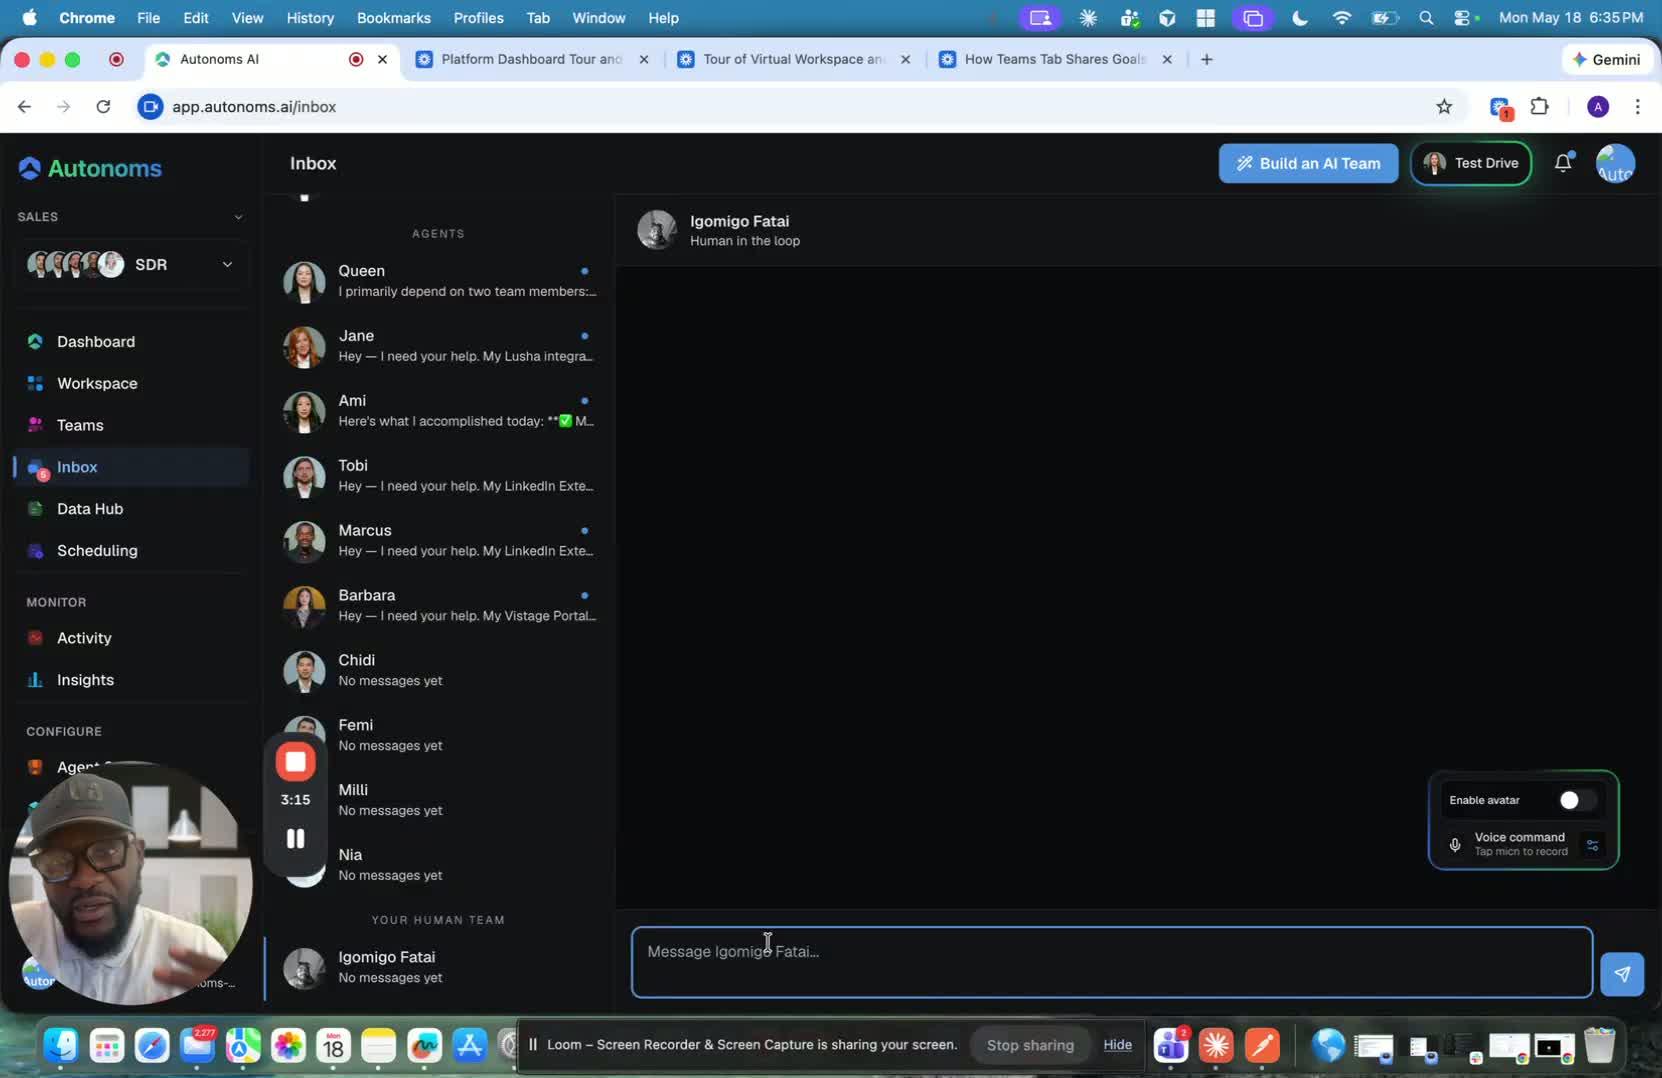1662x1078 pixels.
Task: Open the Bookmarks menu
Action: point(393,18)
